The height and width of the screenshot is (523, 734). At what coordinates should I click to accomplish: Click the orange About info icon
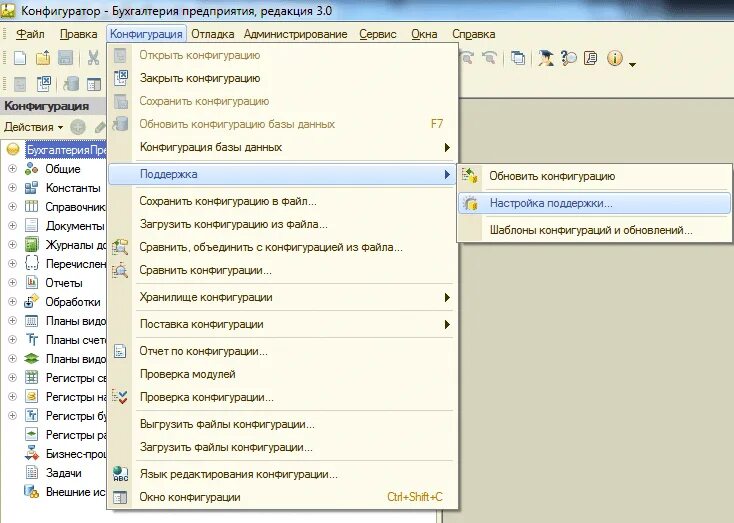pyautogui.click(x=615, y=58)
